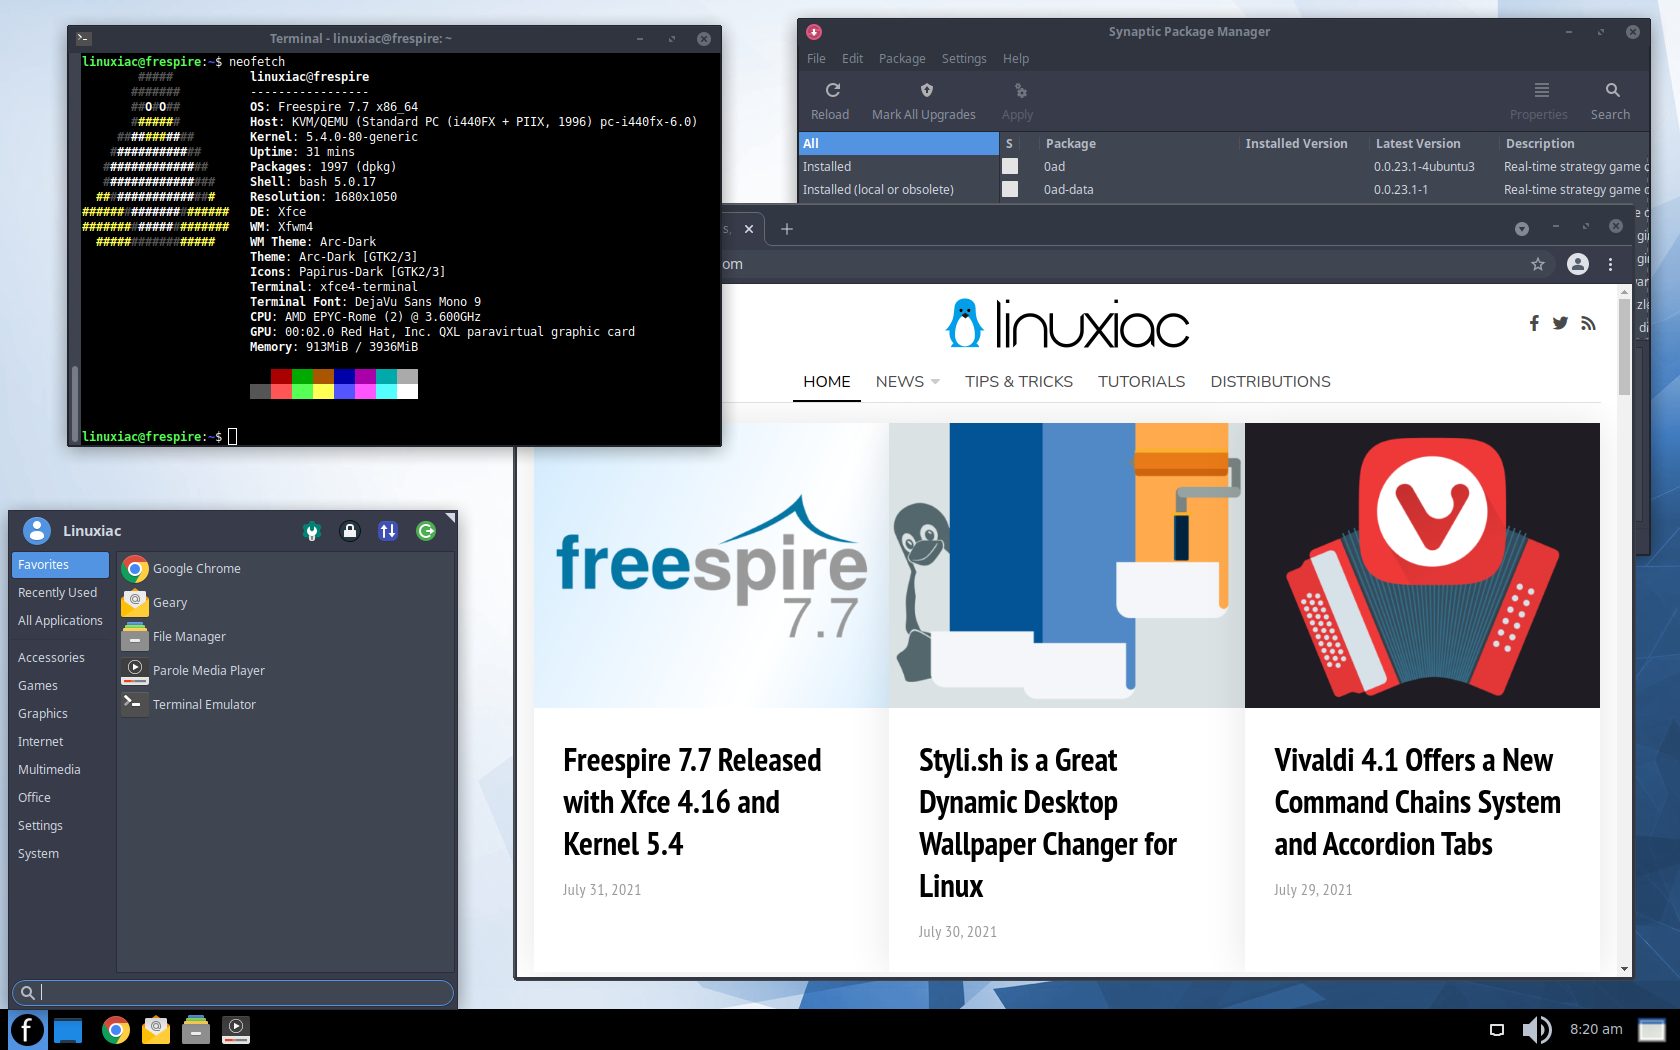This screenshot has width=1680, height=1050.
Task: Open Freespire 7.7 Released article headline
Action: coord(692,802)
